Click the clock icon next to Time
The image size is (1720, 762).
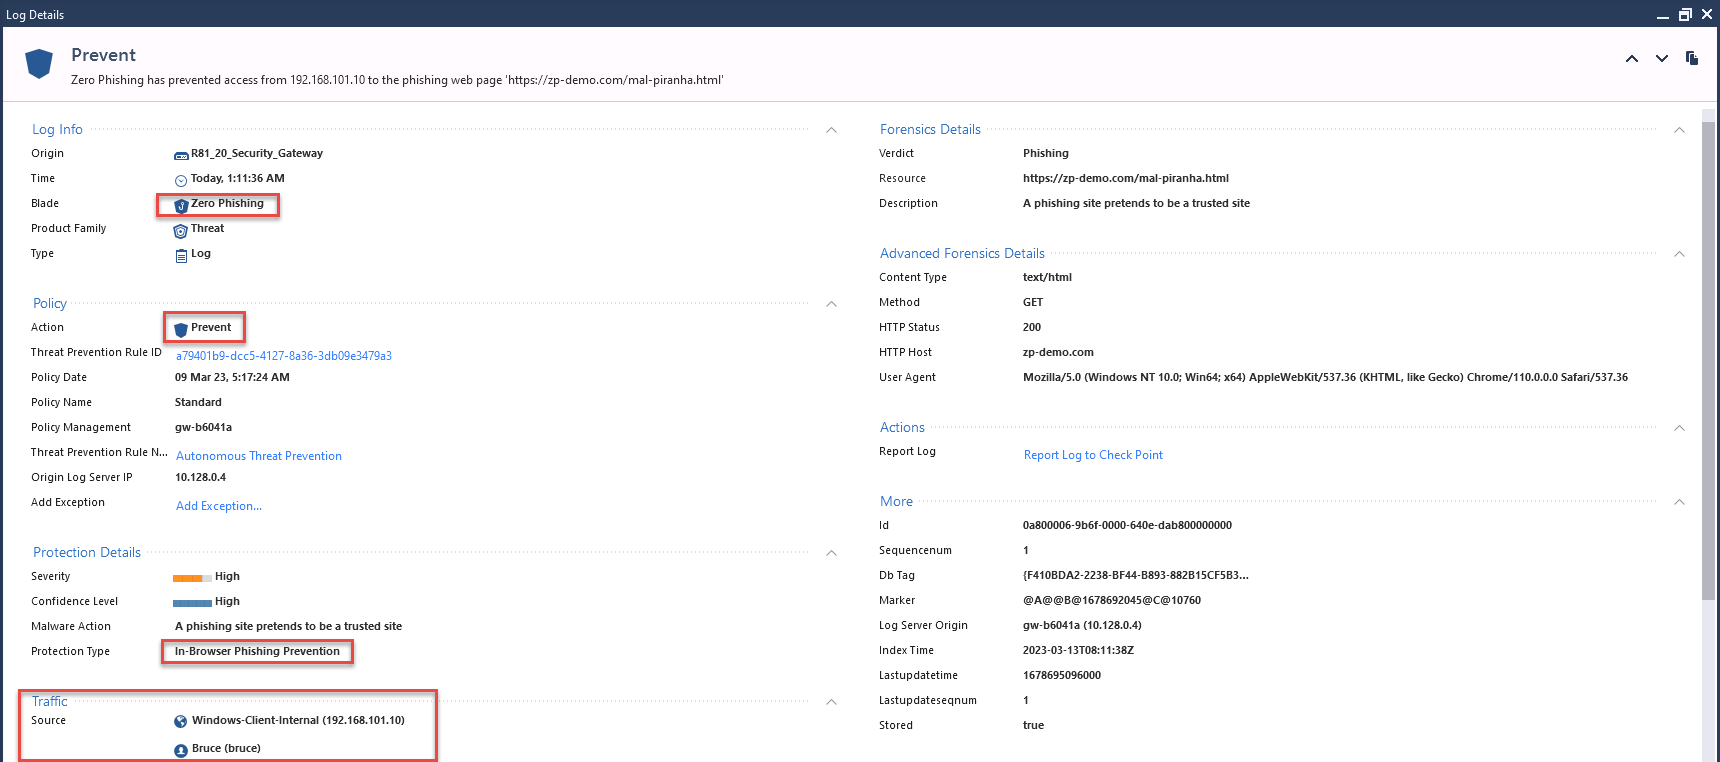(x=181, y=180)
